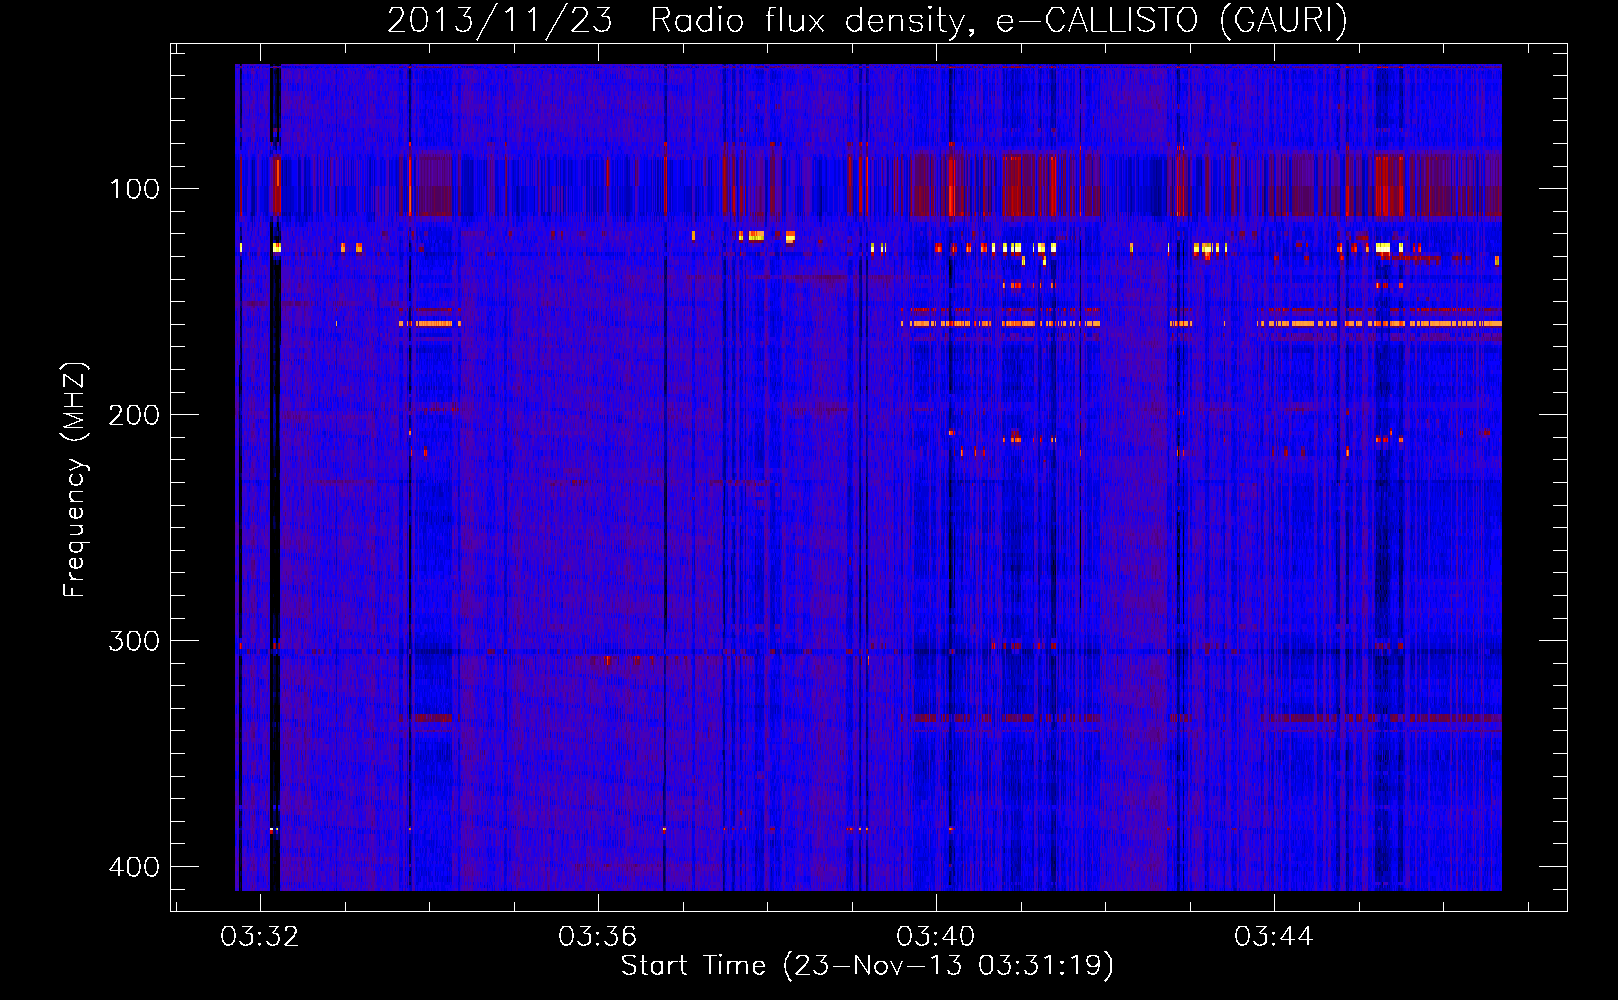Click the 03:32 time tick label
The image size is (1618, 1000).
[260, 937]
